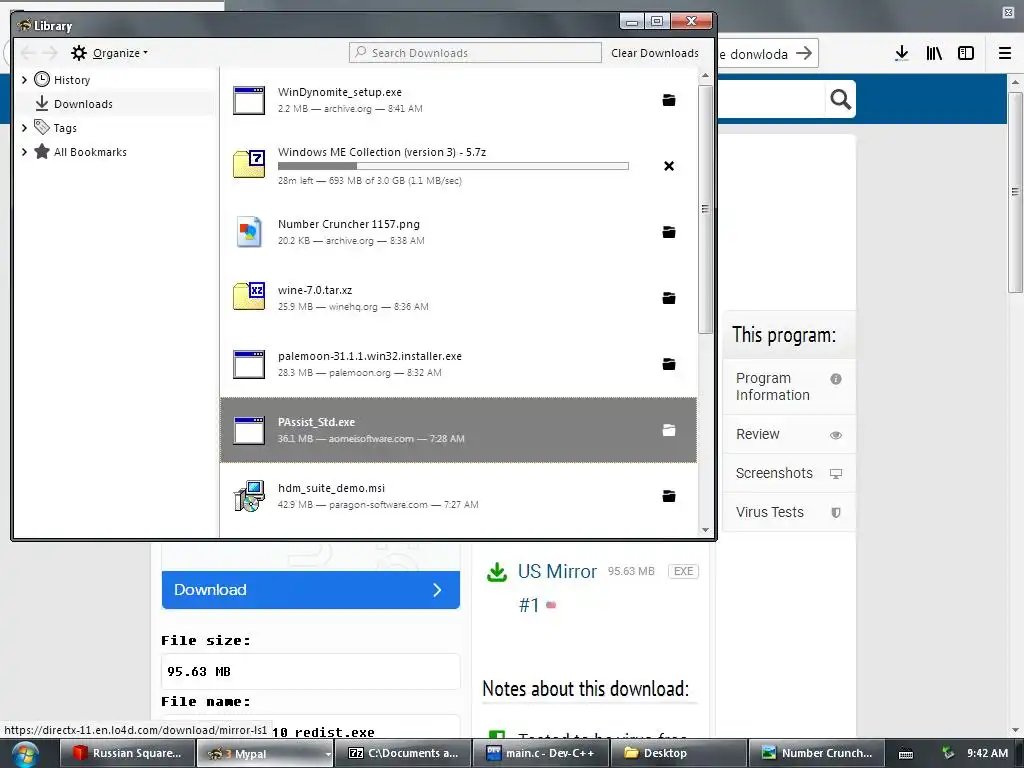Open the Virus Tests section link
1024x768 pixels.
[x=788, y=513]
